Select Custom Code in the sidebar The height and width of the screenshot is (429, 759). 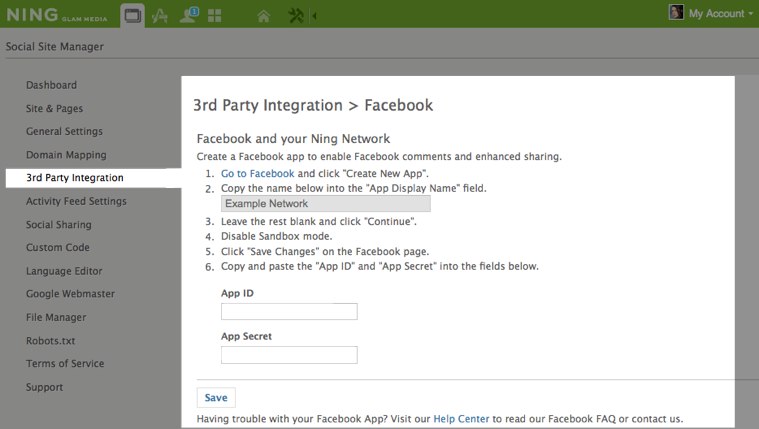click(58, 247)
